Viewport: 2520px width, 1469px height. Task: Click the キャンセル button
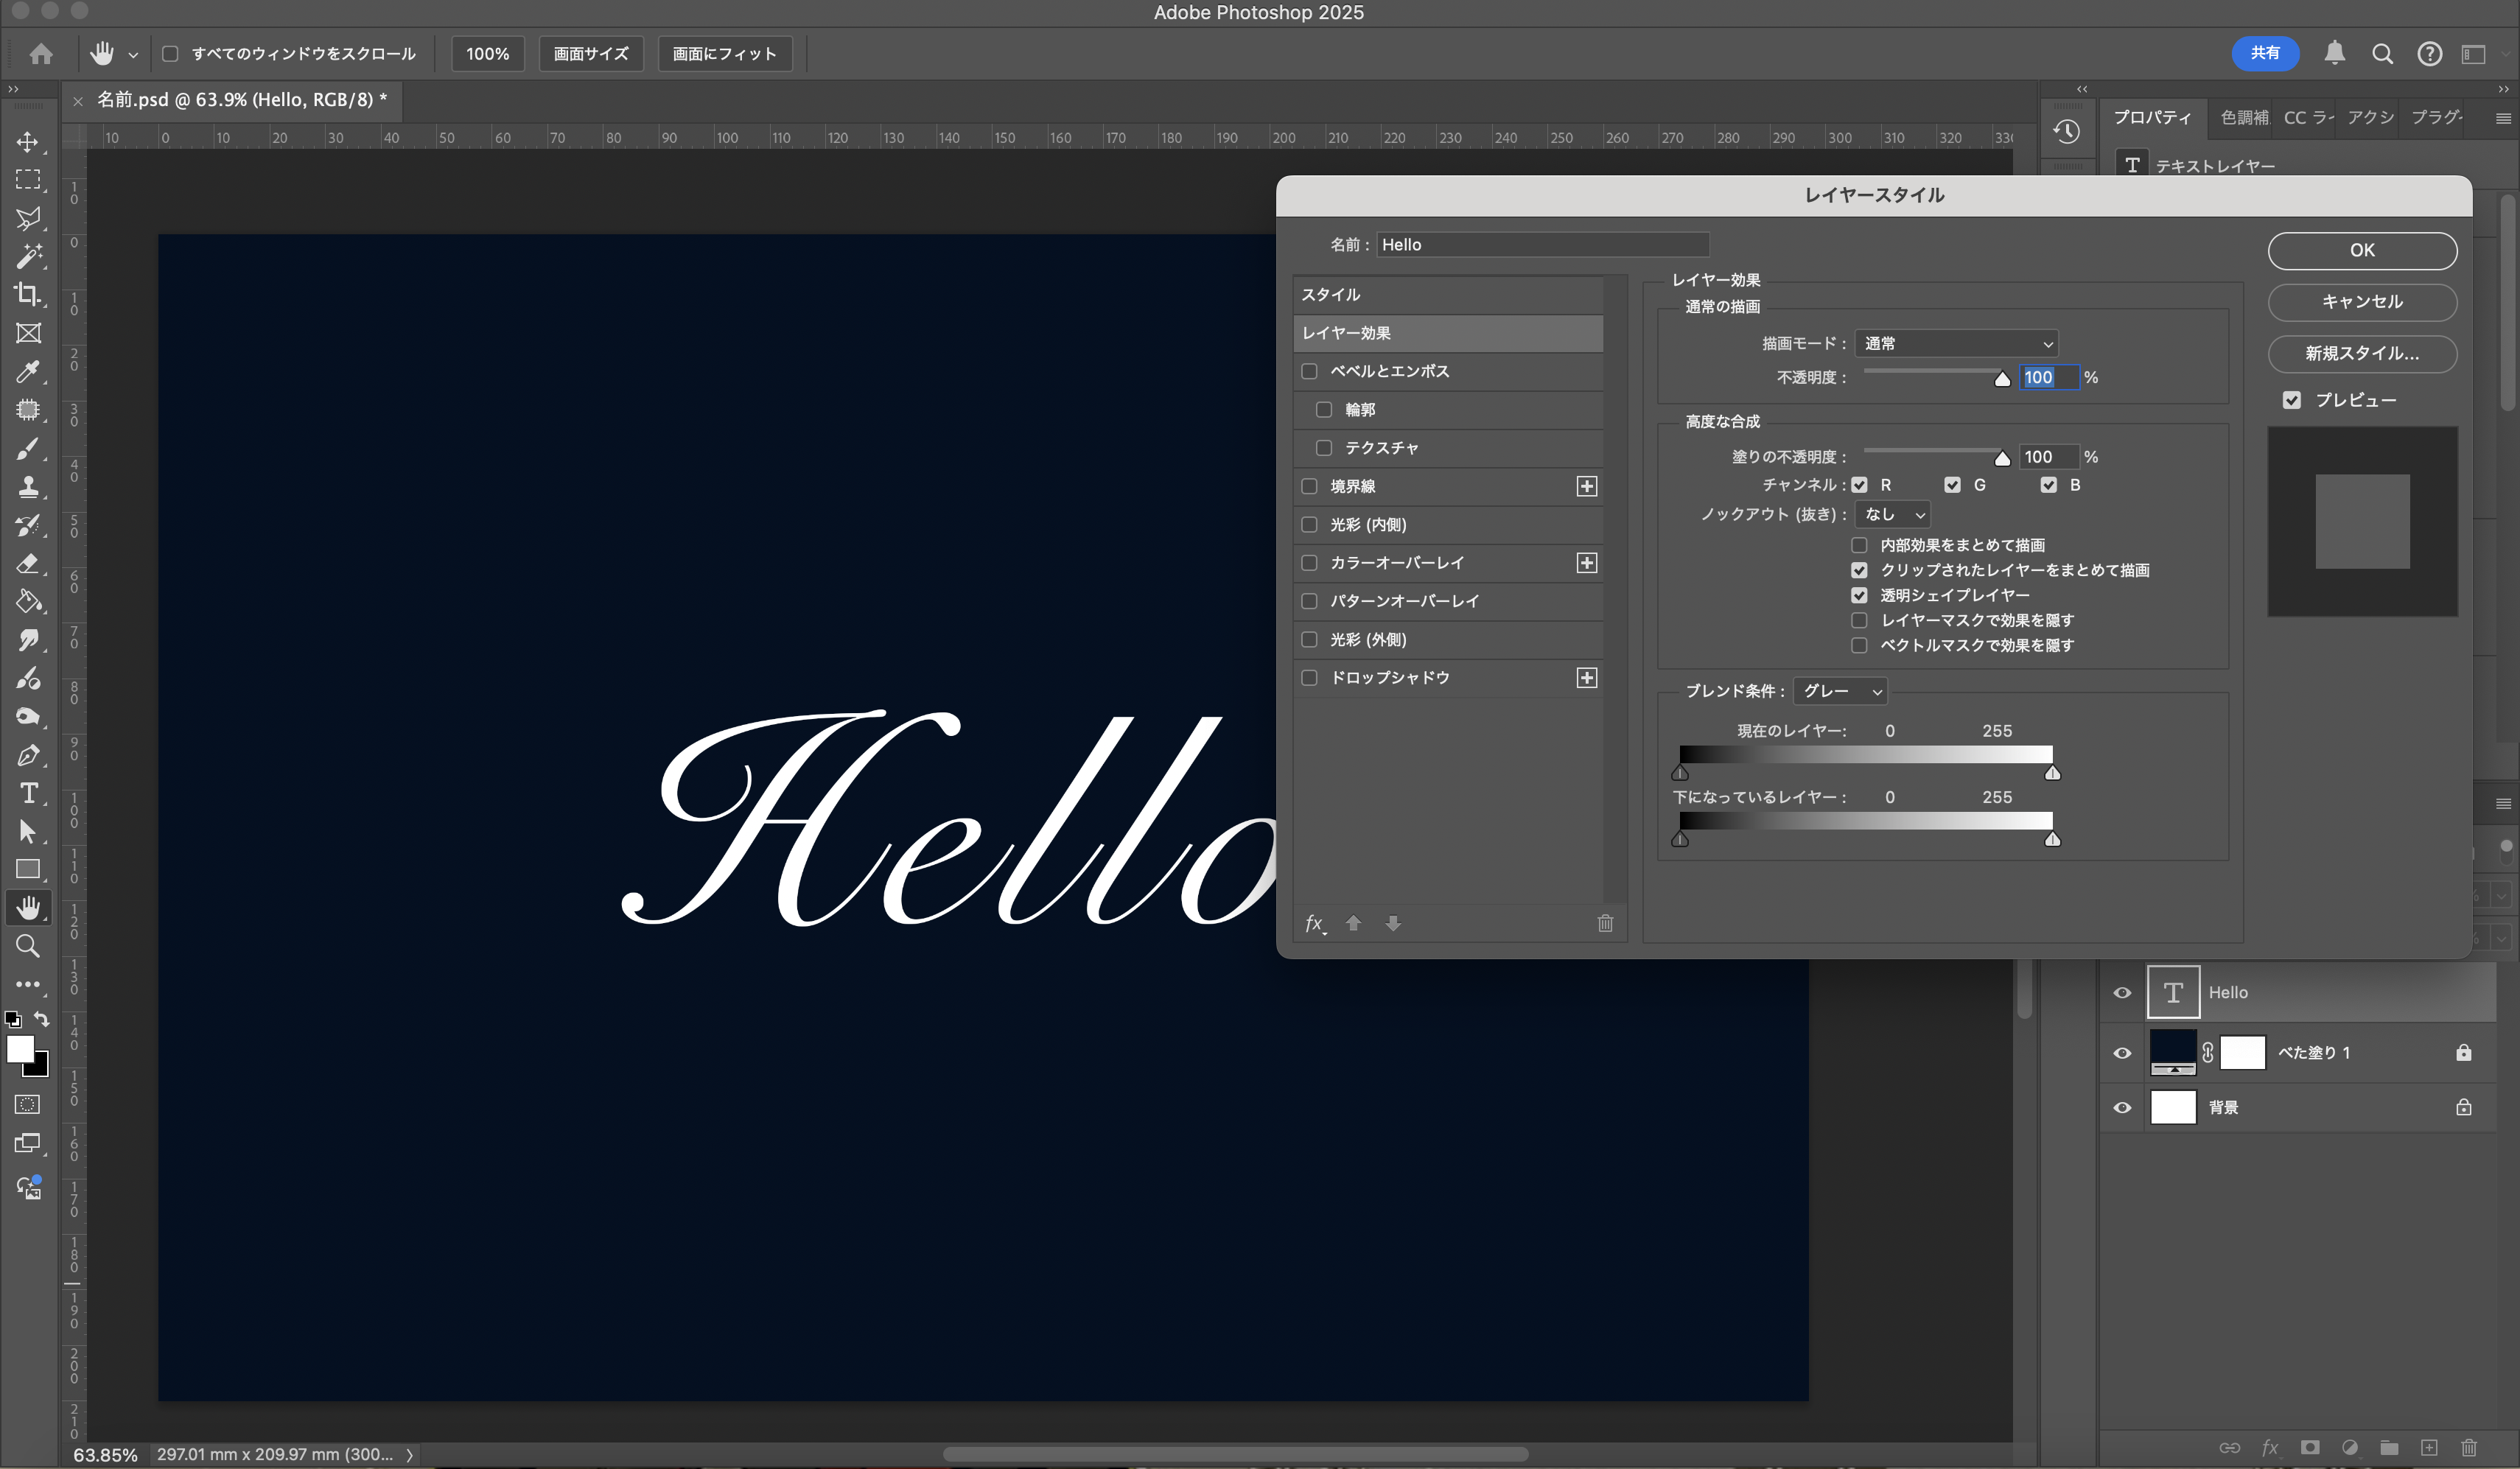(x=2362, y=302)
